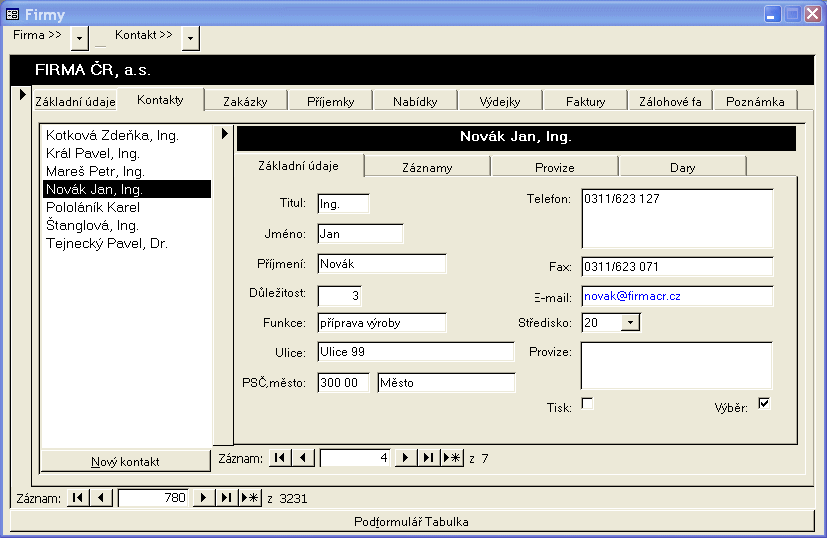Open the Provize sub-tab
Image resolution: width=827 pixels, height=538 pixels.
(x=554, y=167)
